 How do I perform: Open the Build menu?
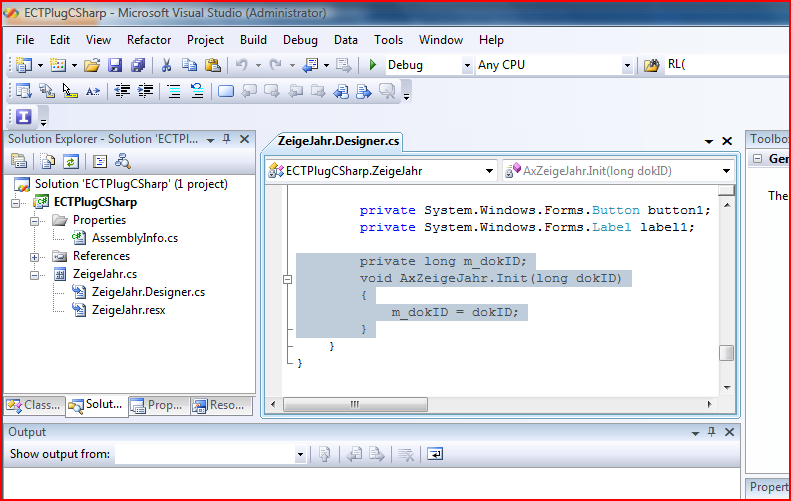253,40
